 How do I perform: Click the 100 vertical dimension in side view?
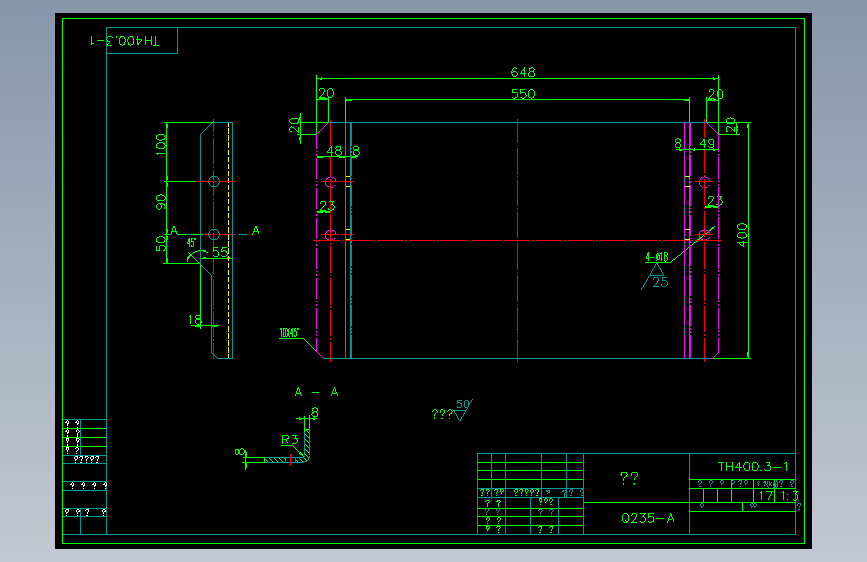161,144
